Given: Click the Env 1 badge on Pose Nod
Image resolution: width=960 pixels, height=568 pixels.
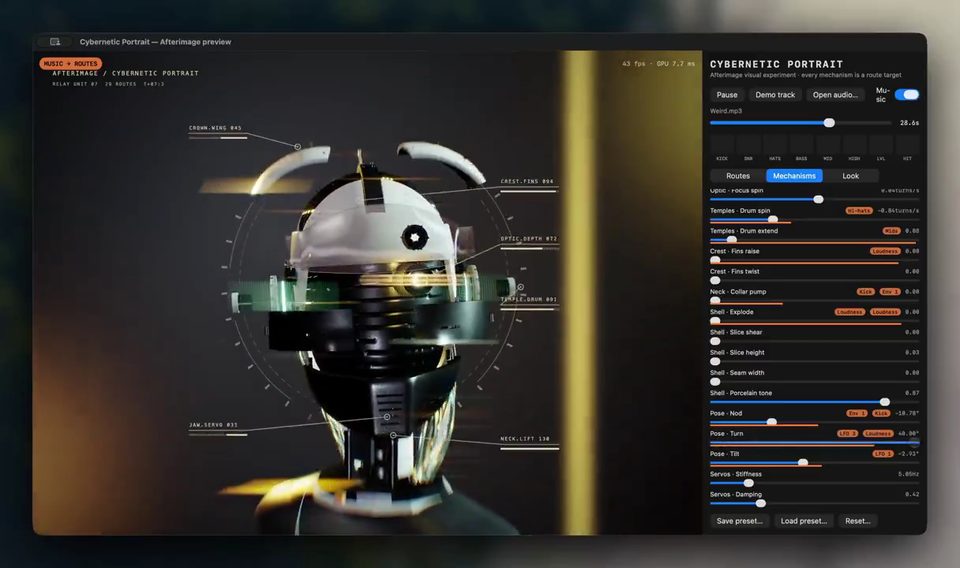Looking at the screenshot, I should pos(857,413).
